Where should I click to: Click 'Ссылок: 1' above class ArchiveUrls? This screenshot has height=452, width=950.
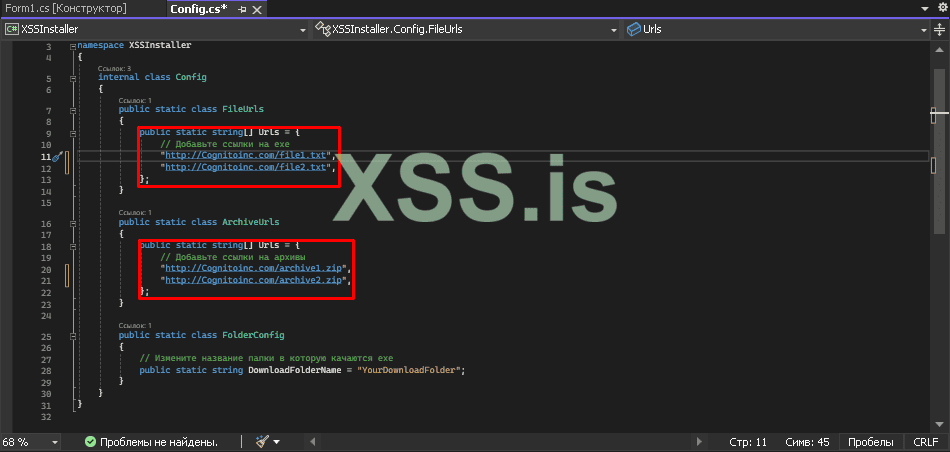point(135,213)
